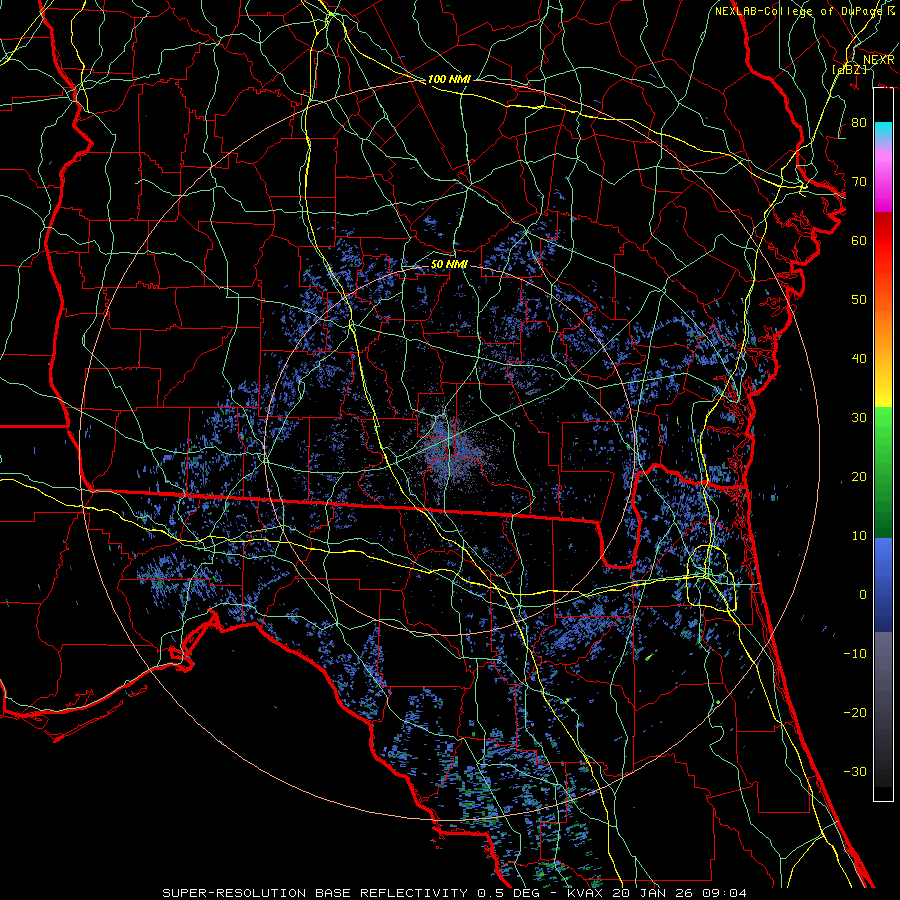Viewport: 900px width, 900px height.
Task: Click the 0 value on dBZ scale
Action: [x=863, y=595]
